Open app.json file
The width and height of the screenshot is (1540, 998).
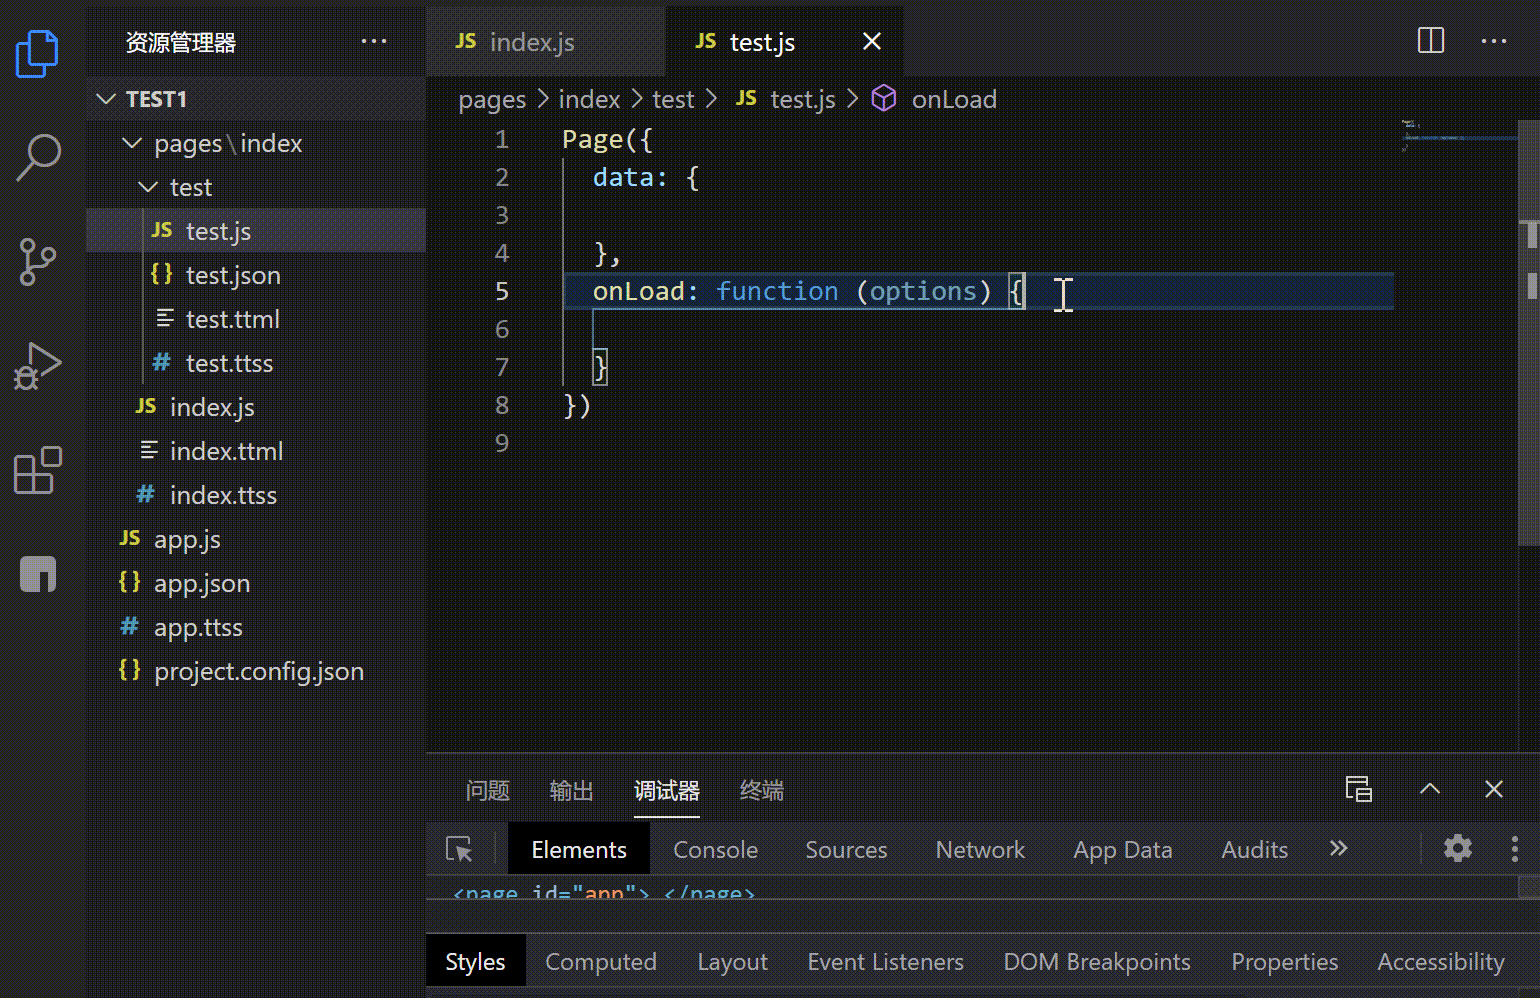pyautogui.click(x=256, y=583)
